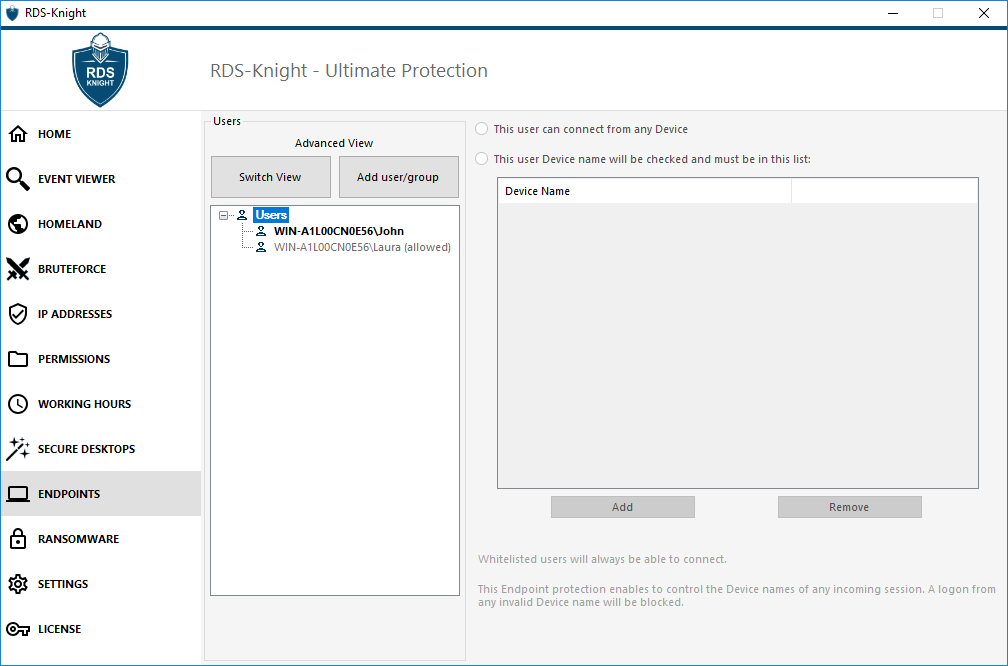Open IP ADDRESSES menu entry
1008x666 pixels.
[101, 314]
